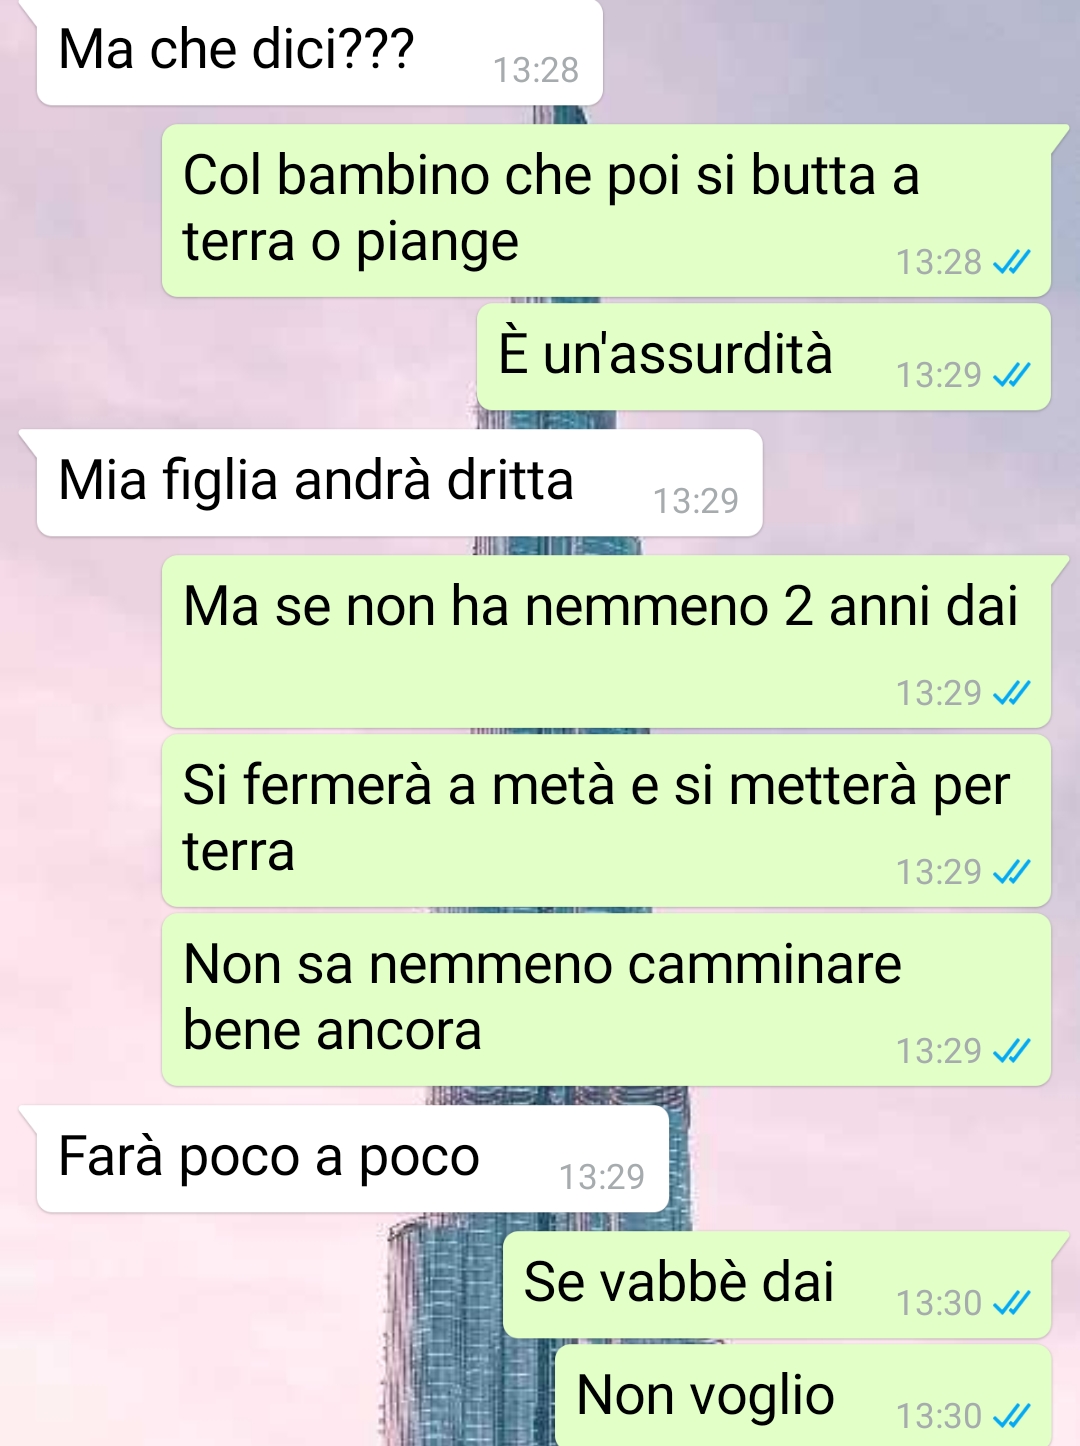Select the "Col bambino che poi si butta" message
The height and width of the screenshot is (1446, 1080).
(x=606, y=210)
